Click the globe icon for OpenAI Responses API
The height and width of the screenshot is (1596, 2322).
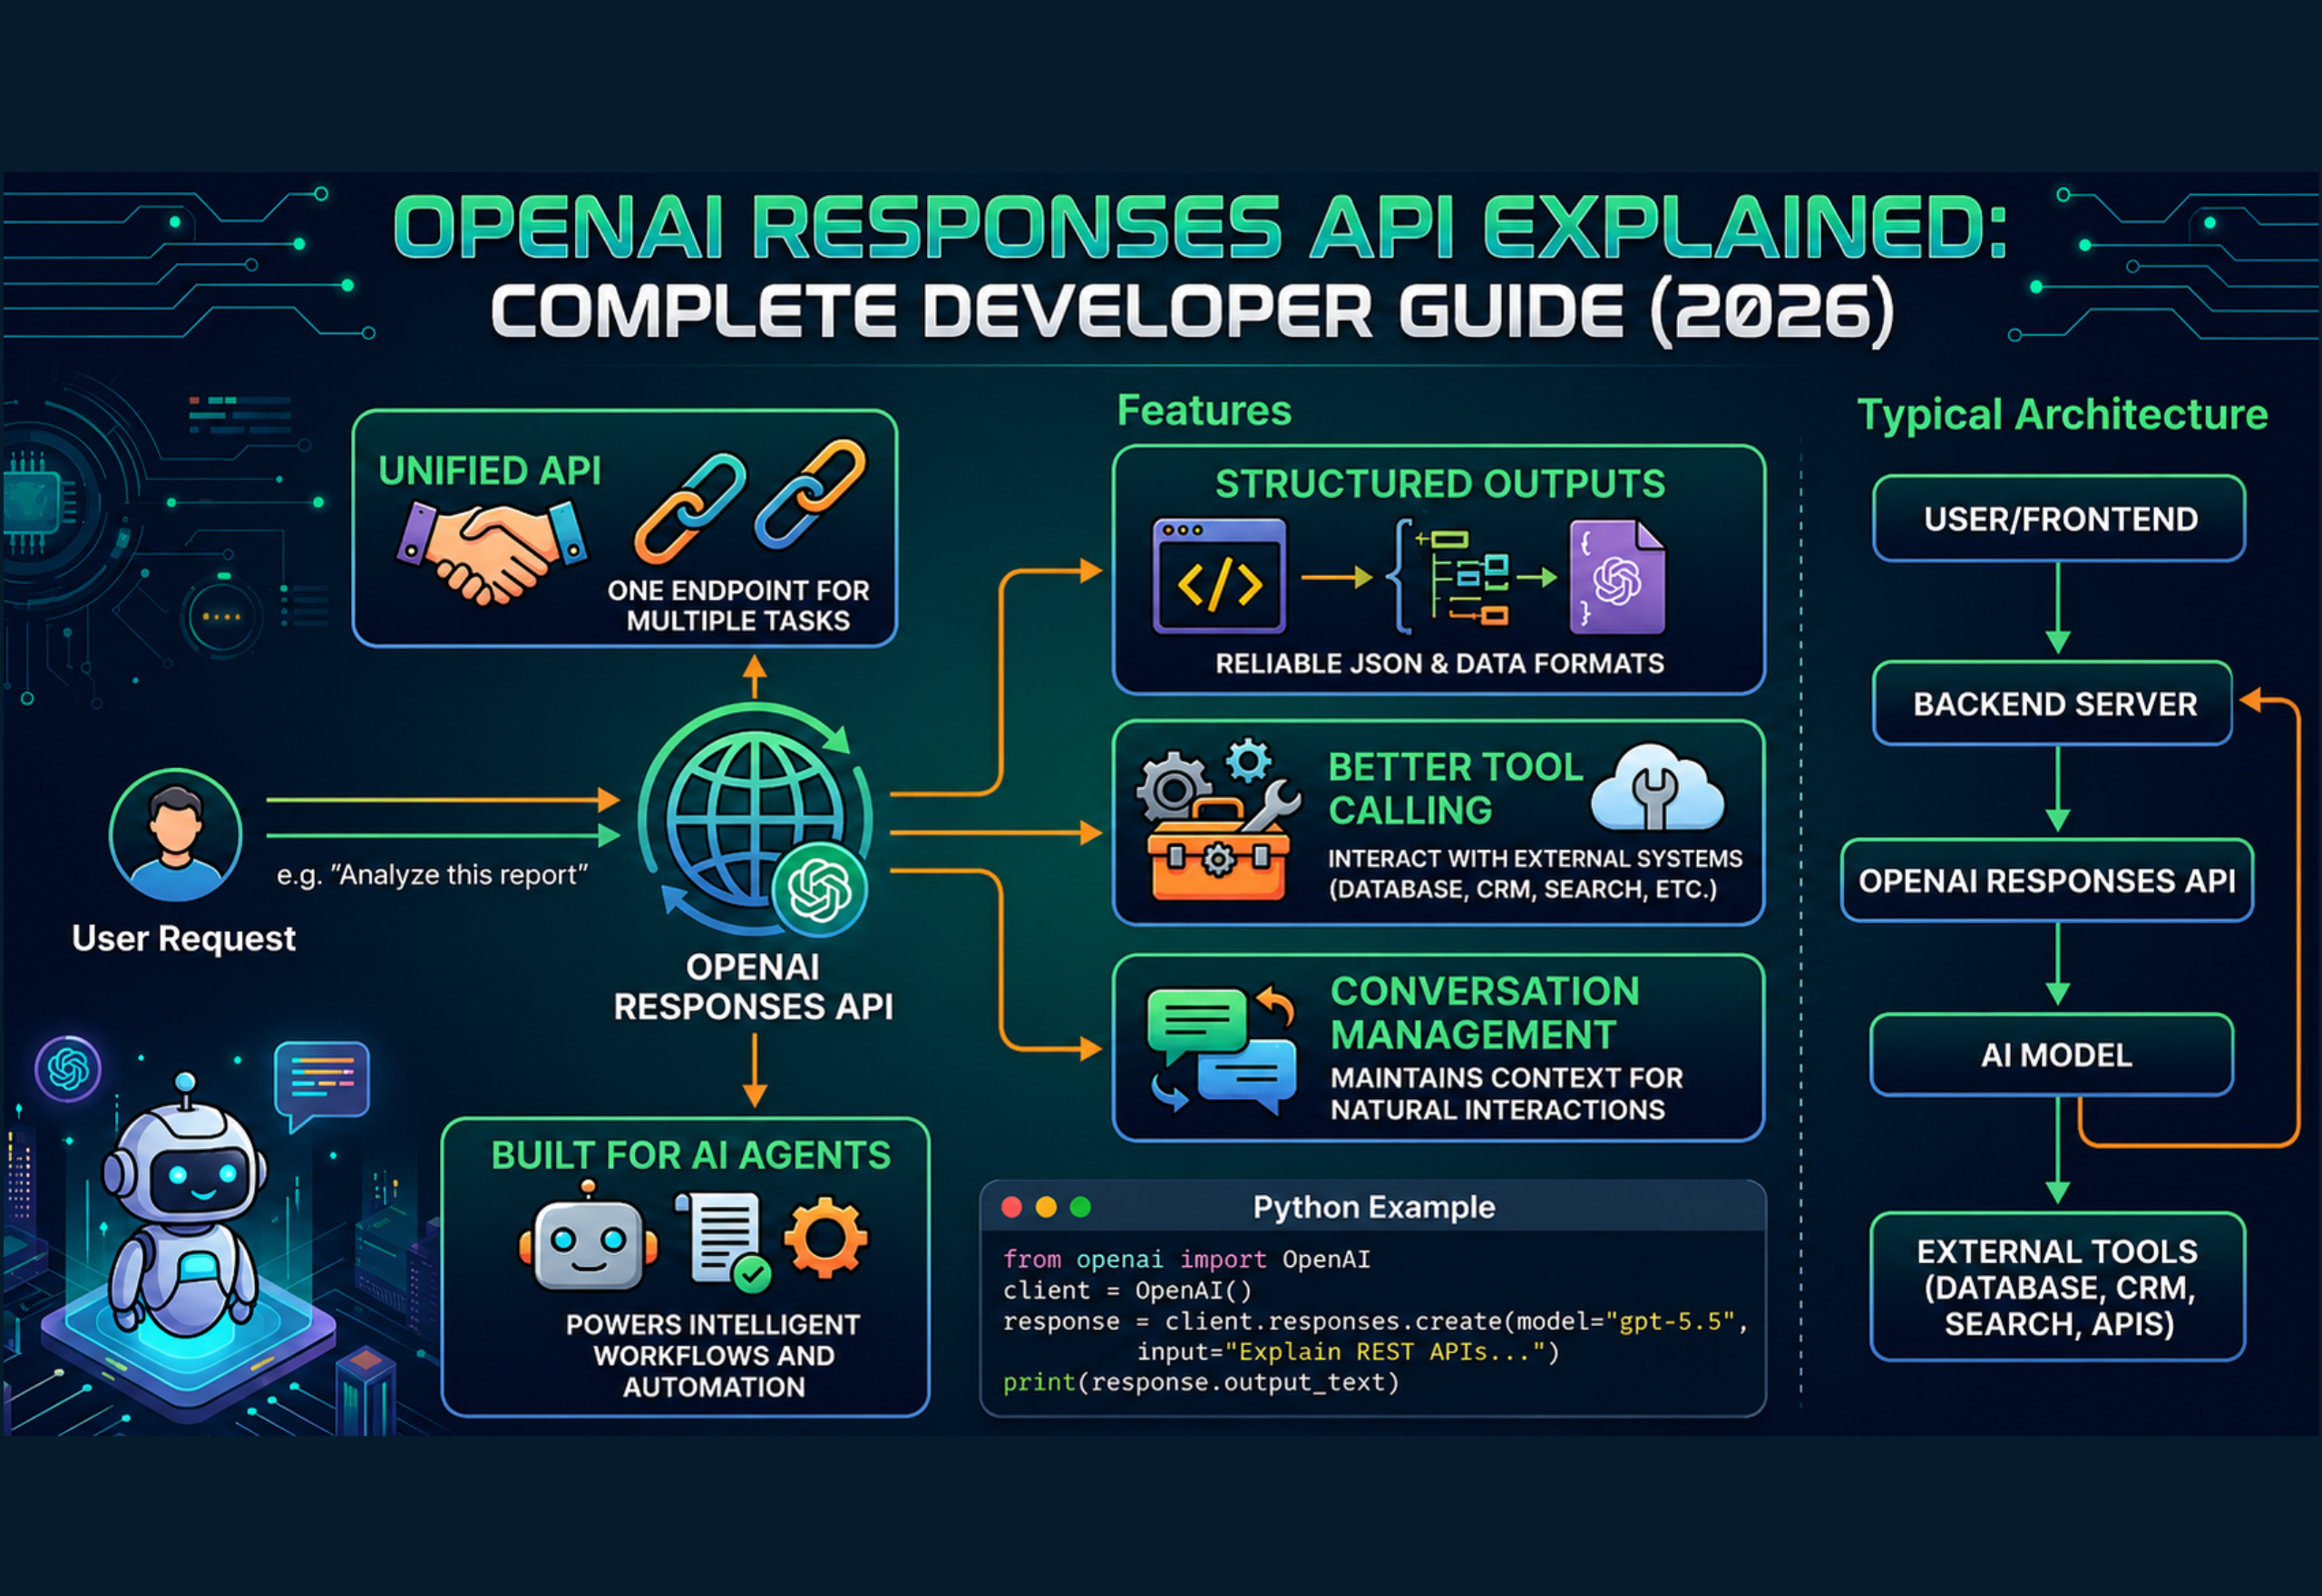[x=755, y=817]
